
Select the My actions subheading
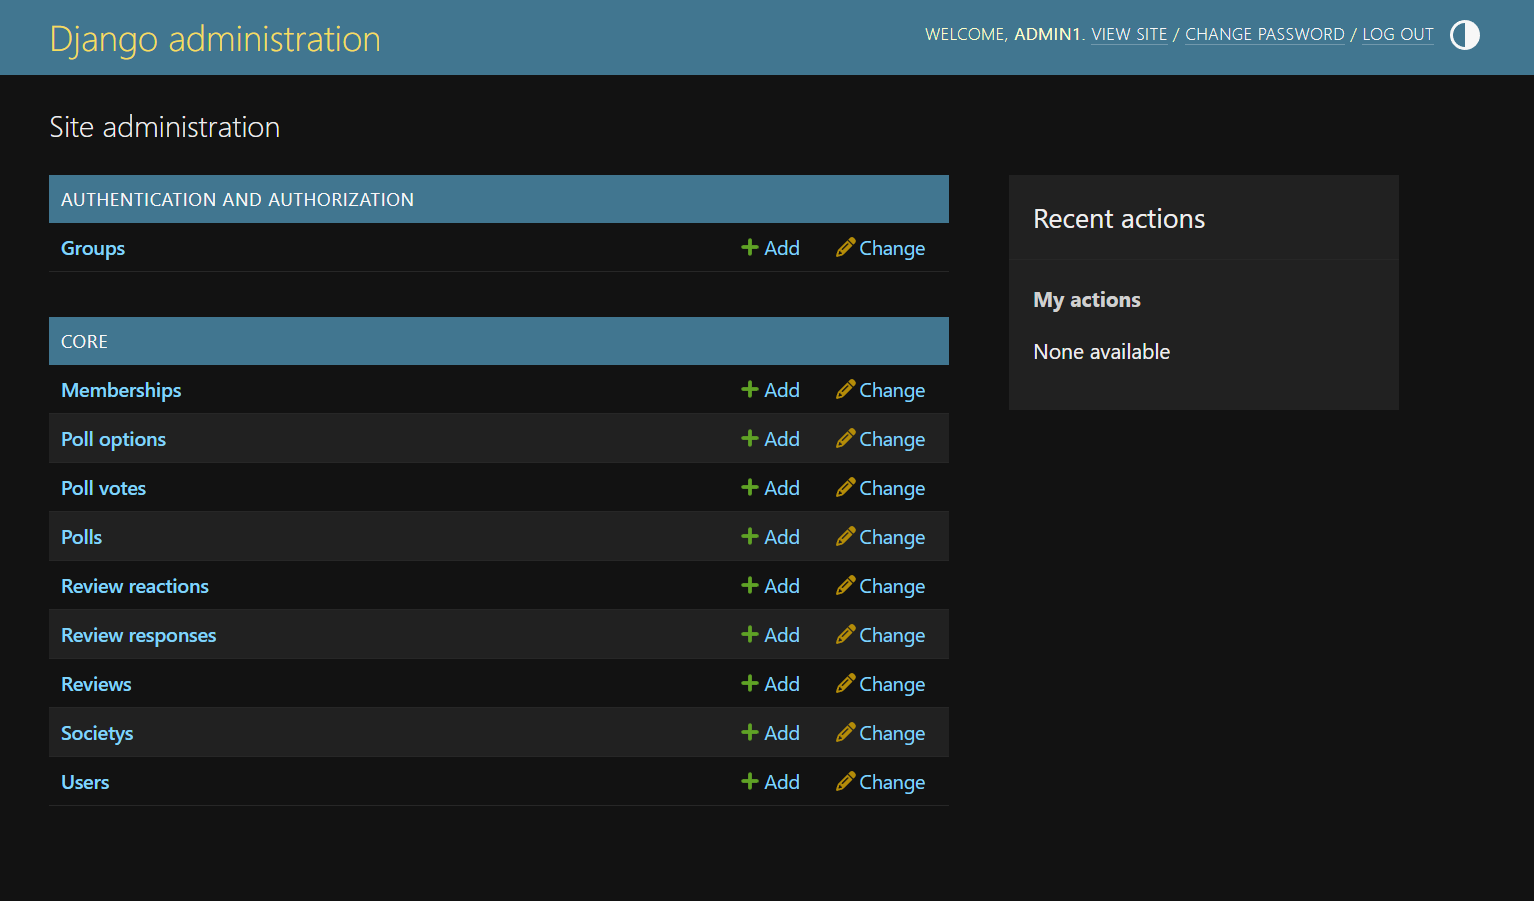pos(1087,300)
